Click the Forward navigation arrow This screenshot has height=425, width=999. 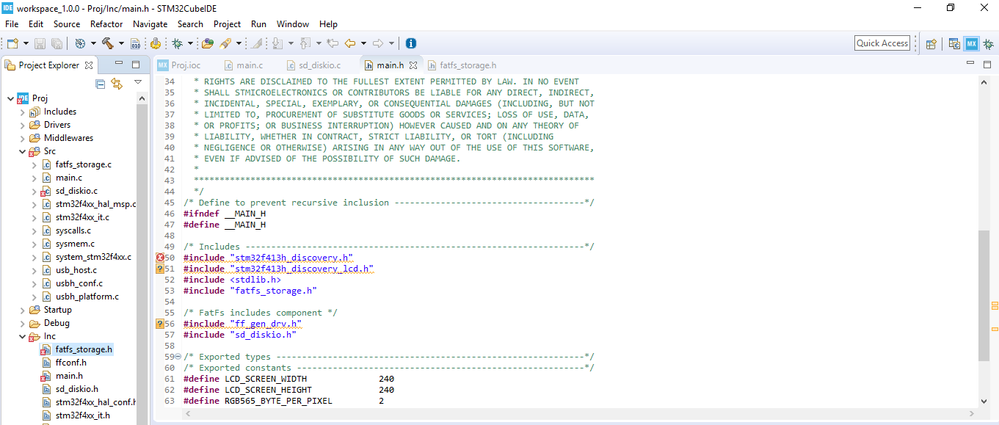pyautogui.click(x=377, y=43)
